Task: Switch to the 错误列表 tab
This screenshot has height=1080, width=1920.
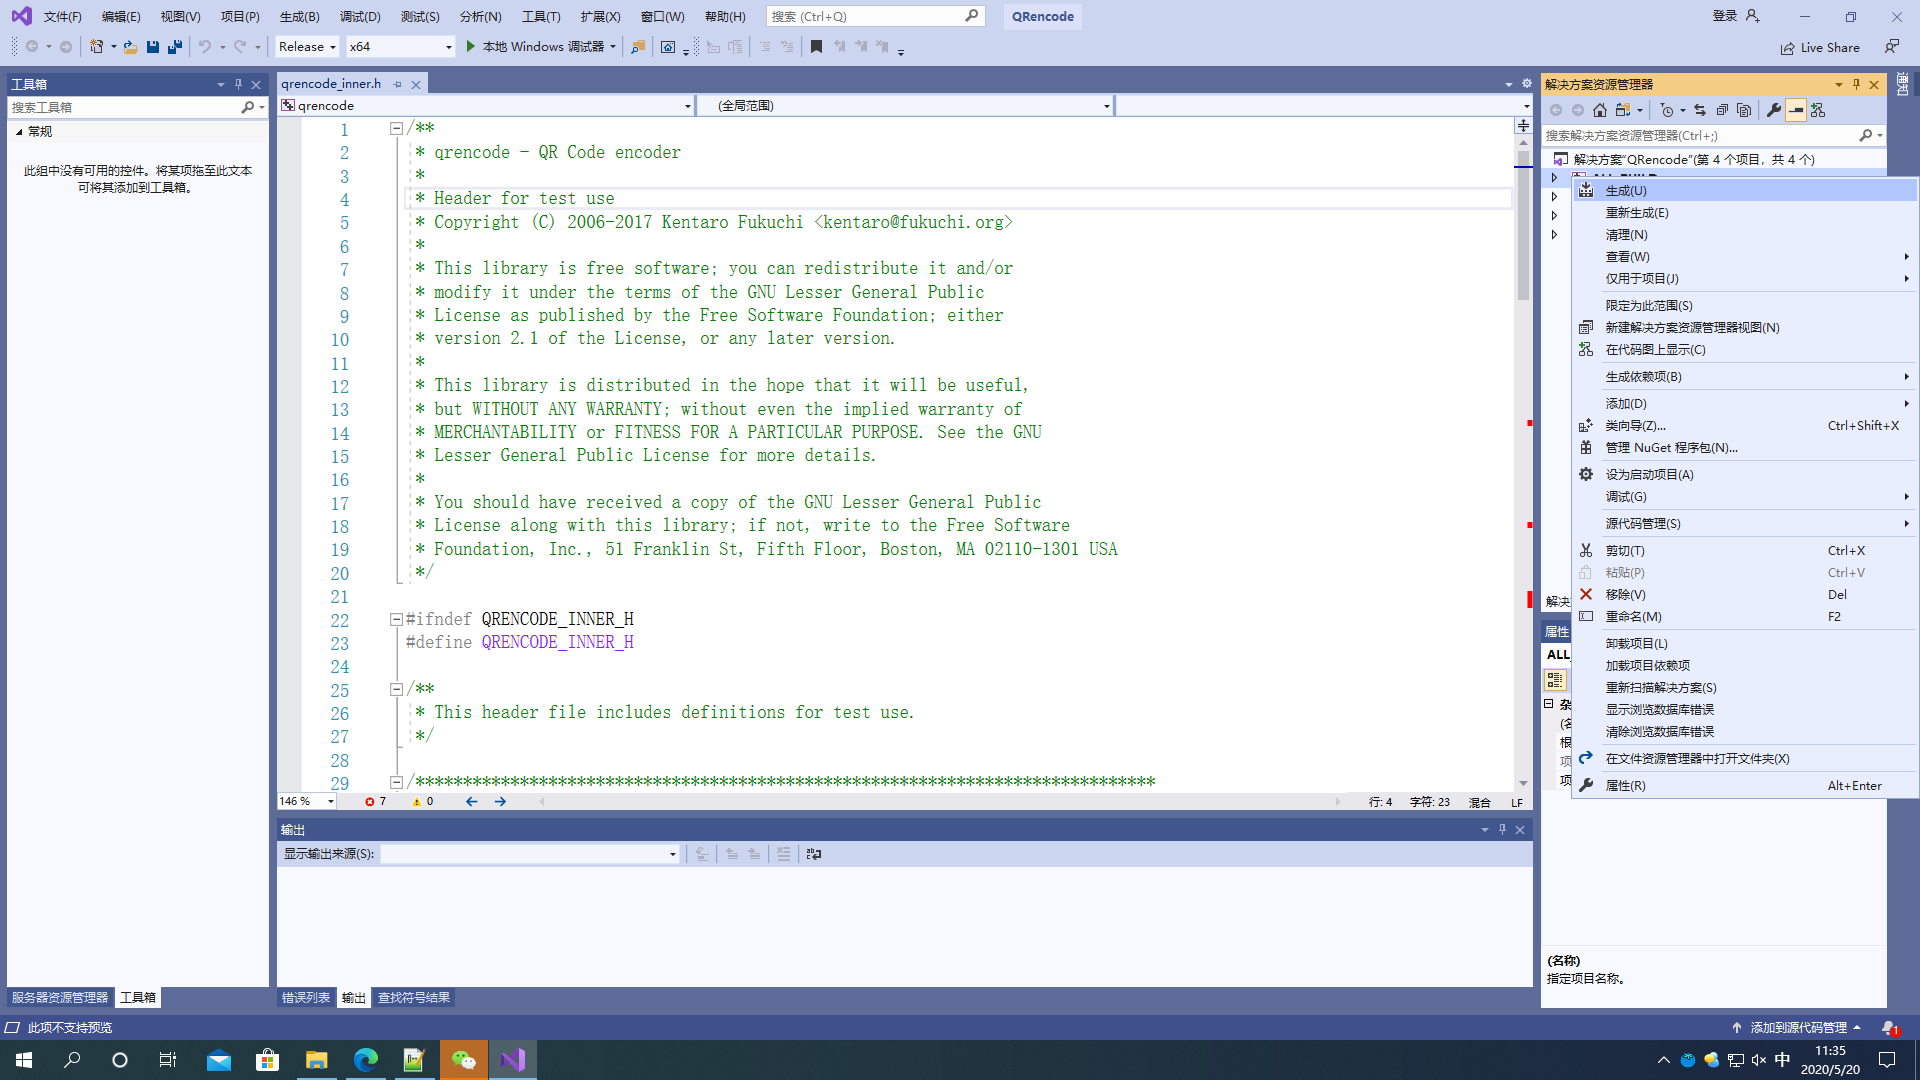Action: tap(305, 997)
